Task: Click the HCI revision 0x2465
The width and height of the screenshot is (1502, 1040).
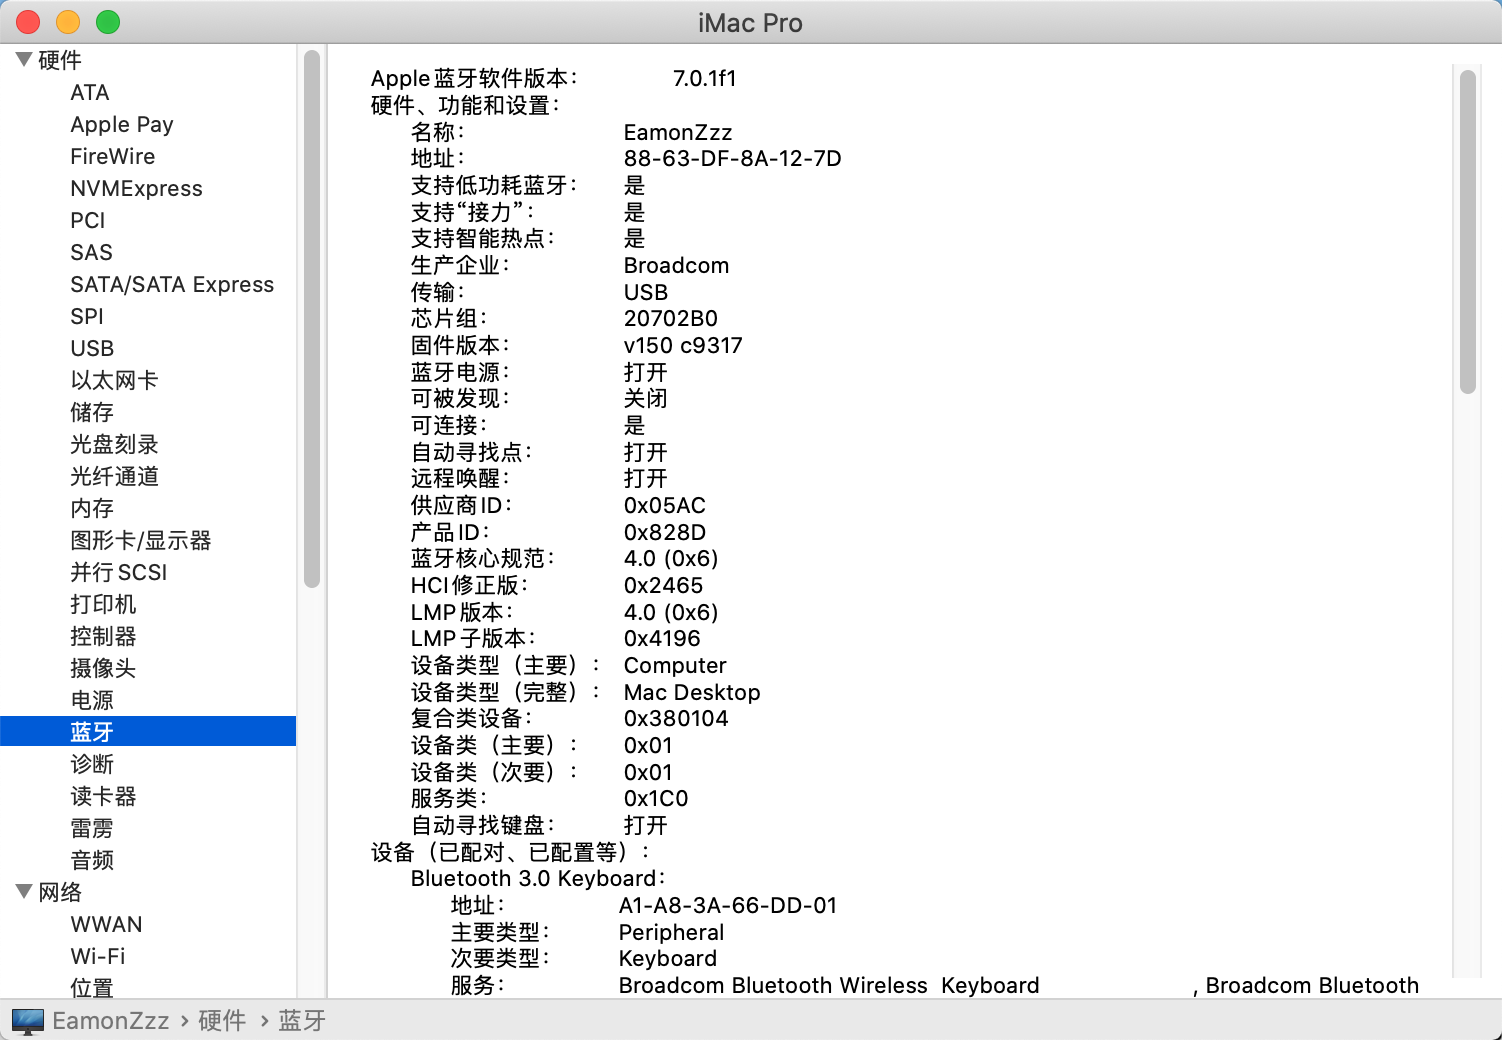Action: [663, 585]
